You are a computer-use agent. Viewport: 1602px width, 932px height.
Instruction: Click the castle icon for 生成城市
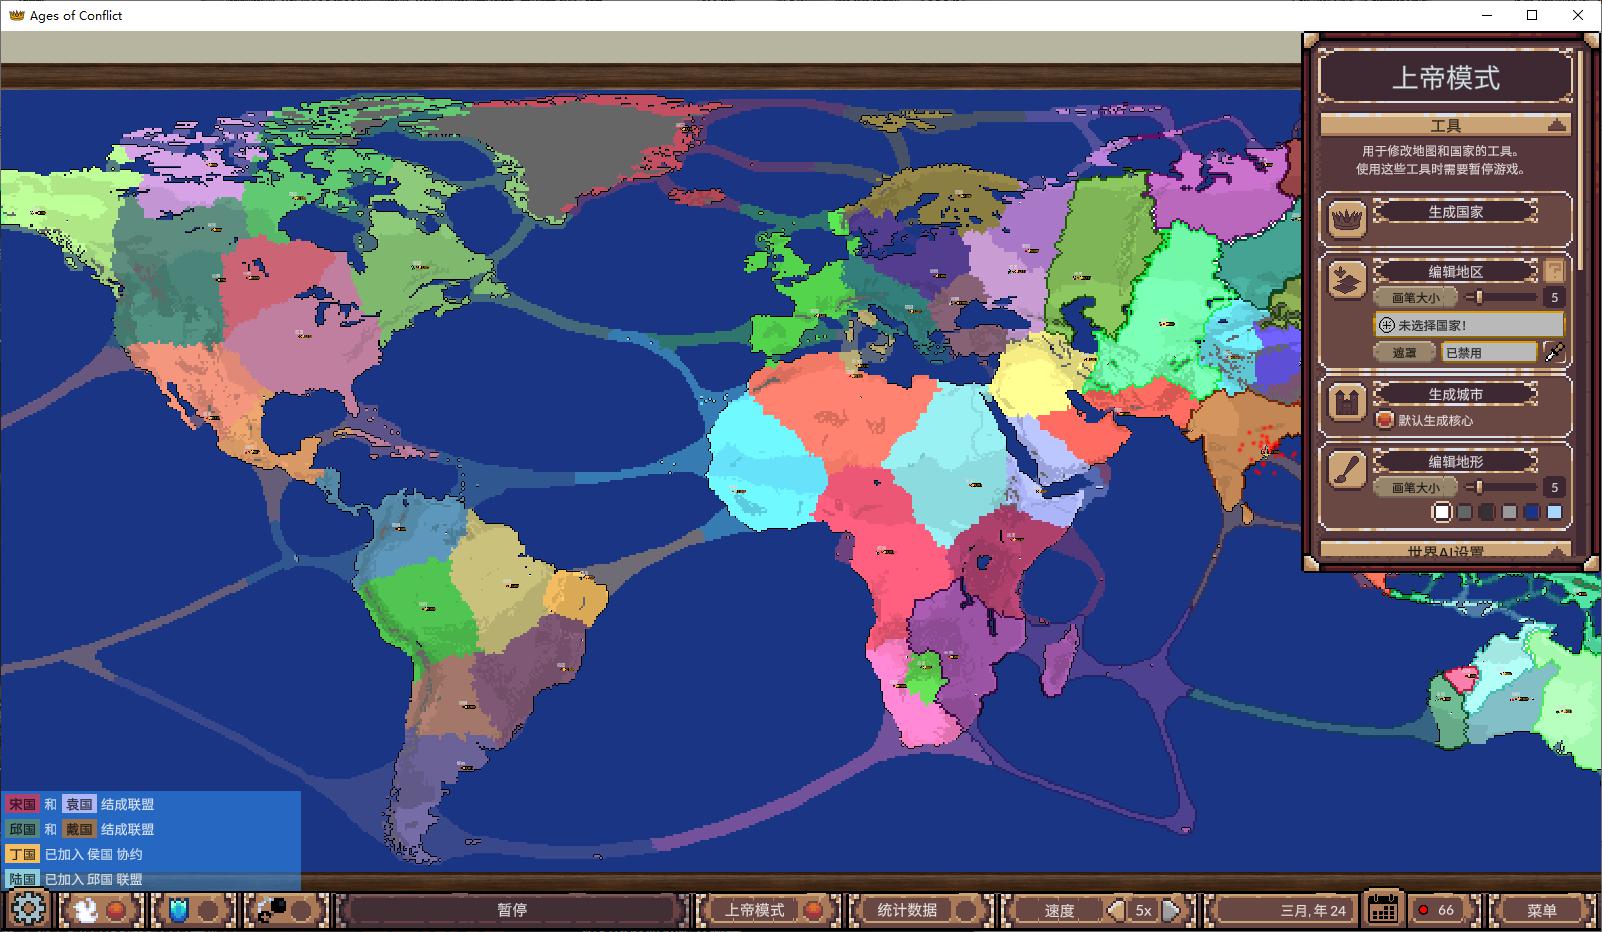tap(1347, 403)
